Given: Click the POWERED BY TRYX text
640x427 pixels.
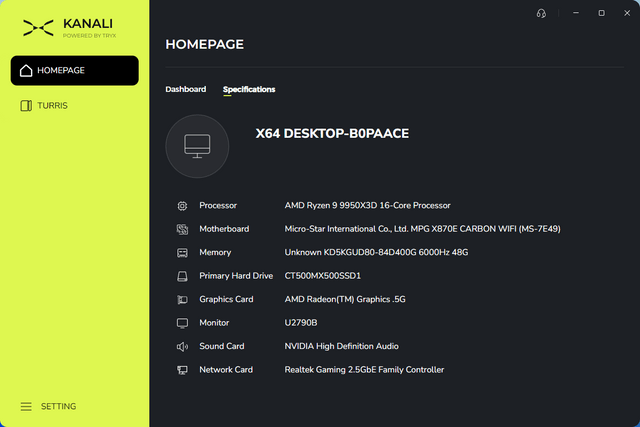Looking at the screenshot, I should [89, 36].
